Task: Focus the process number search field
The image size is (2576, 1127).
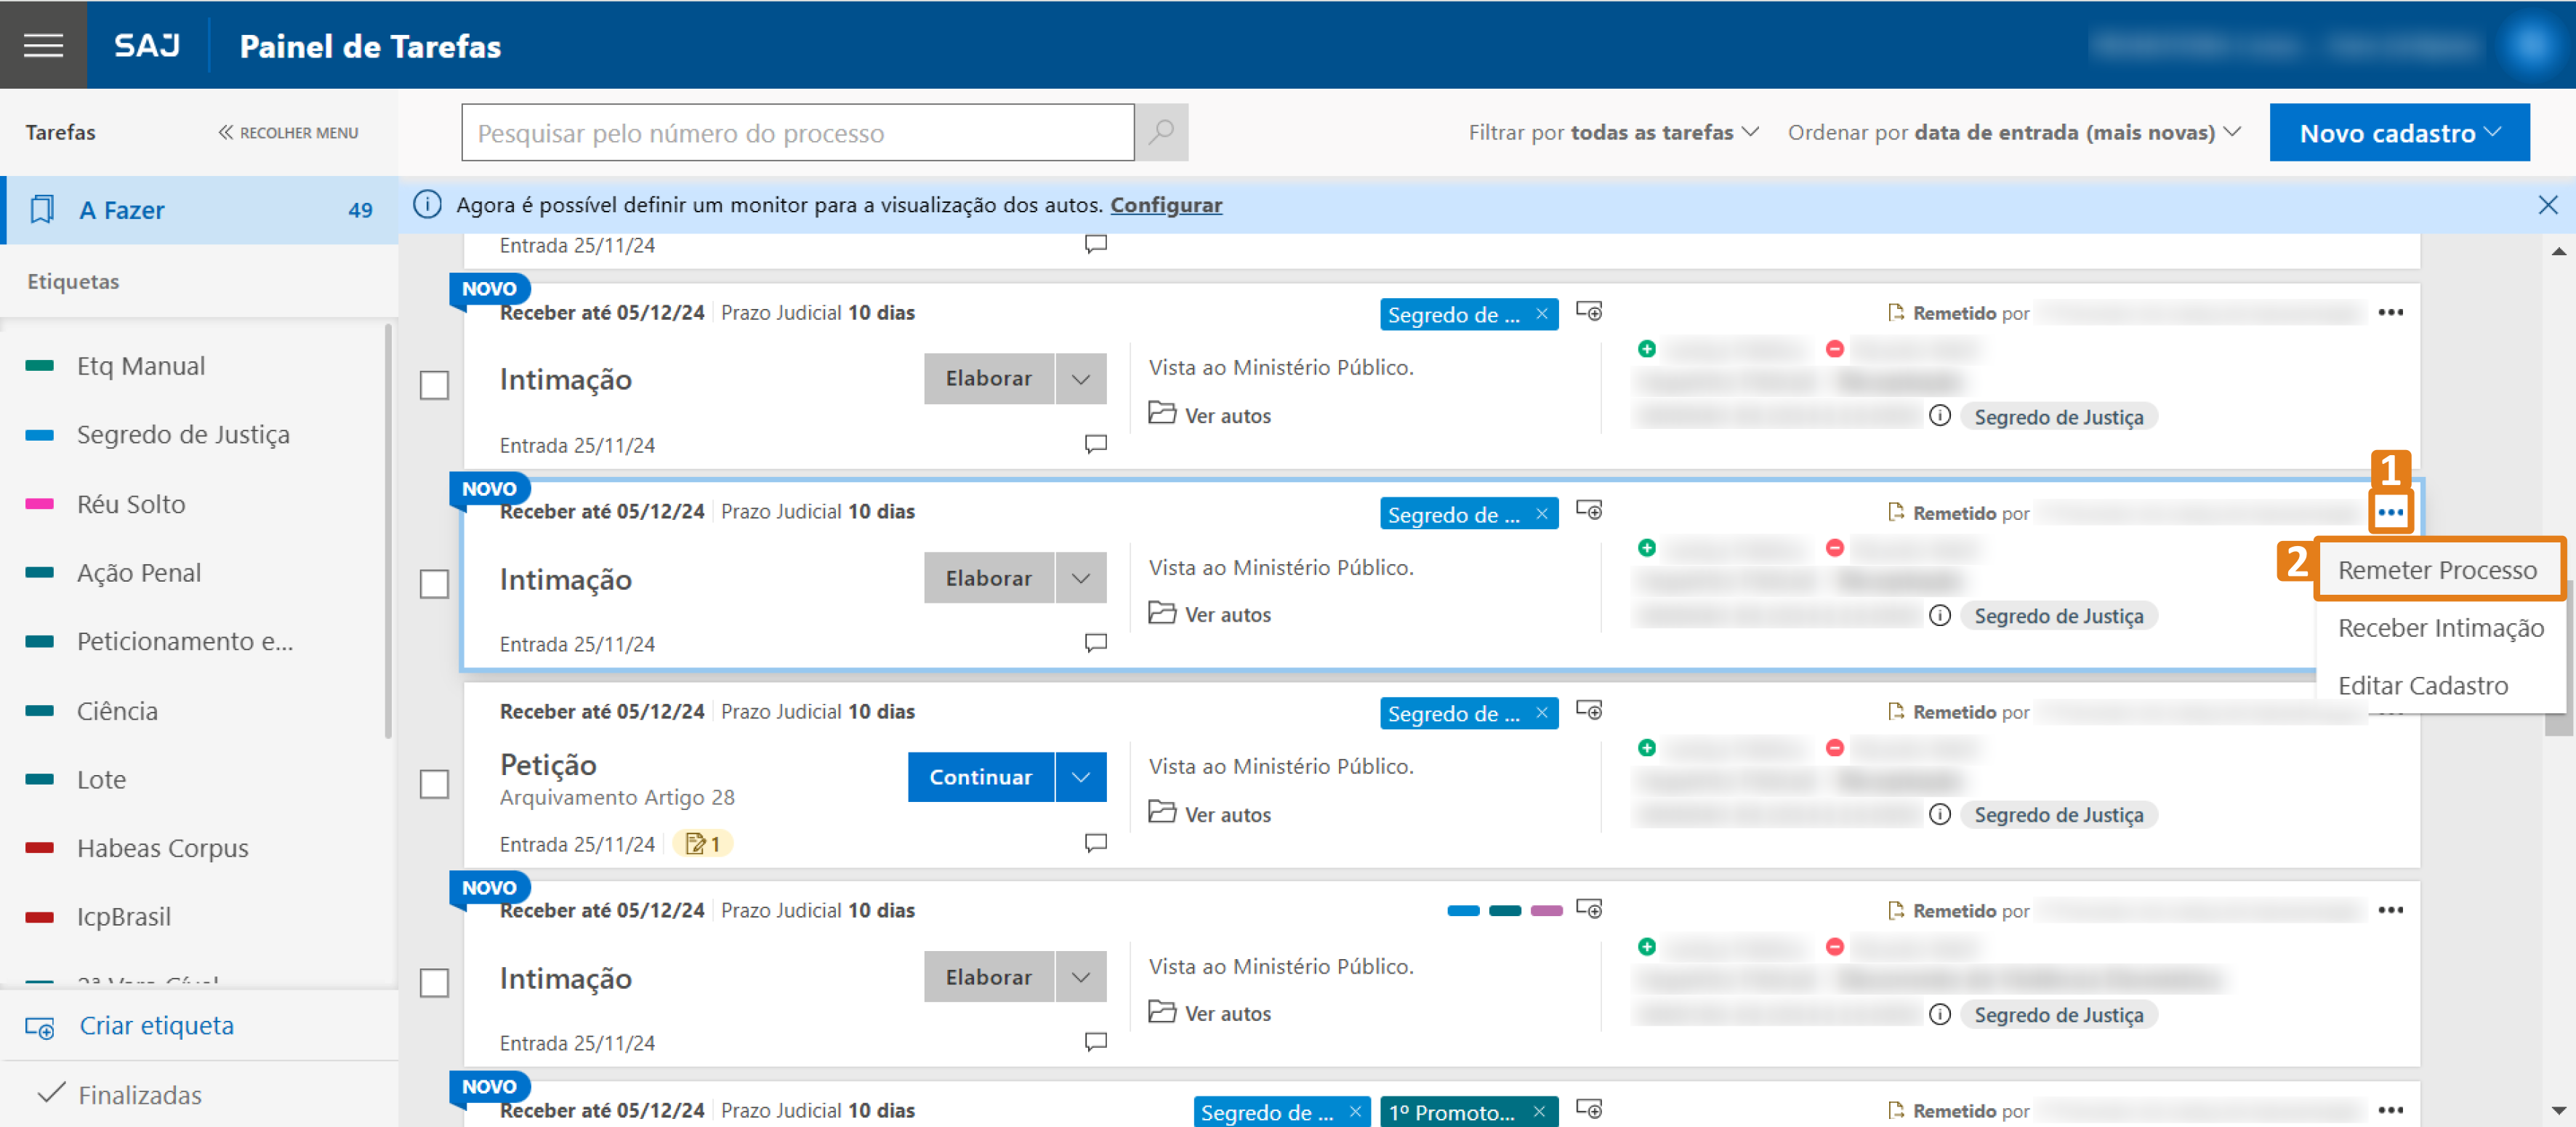Action: (797, 132)
